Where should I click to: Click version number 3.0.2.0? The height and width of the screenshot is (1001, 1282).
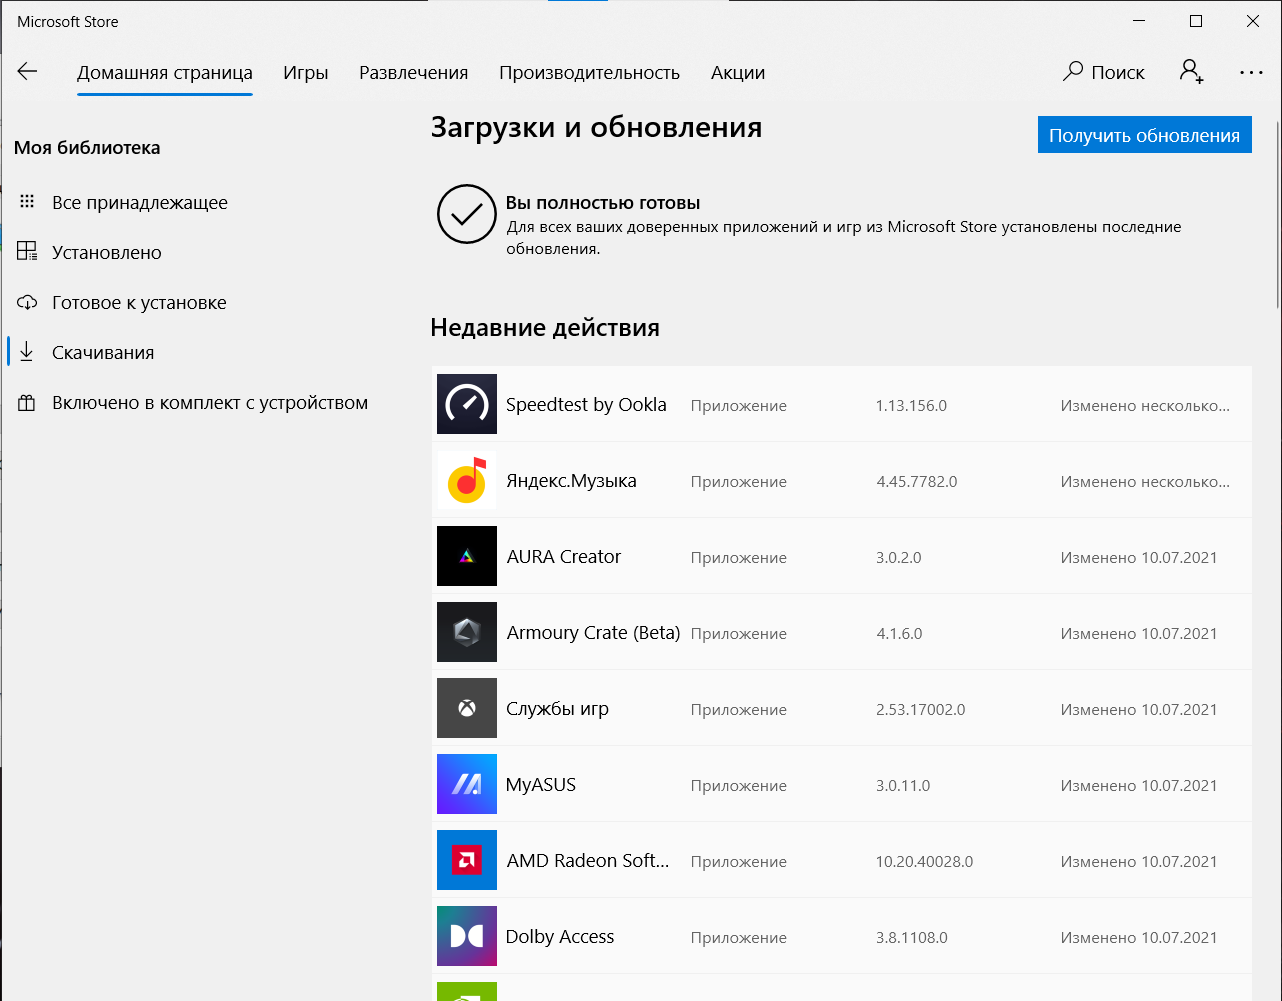coord(899,557)
